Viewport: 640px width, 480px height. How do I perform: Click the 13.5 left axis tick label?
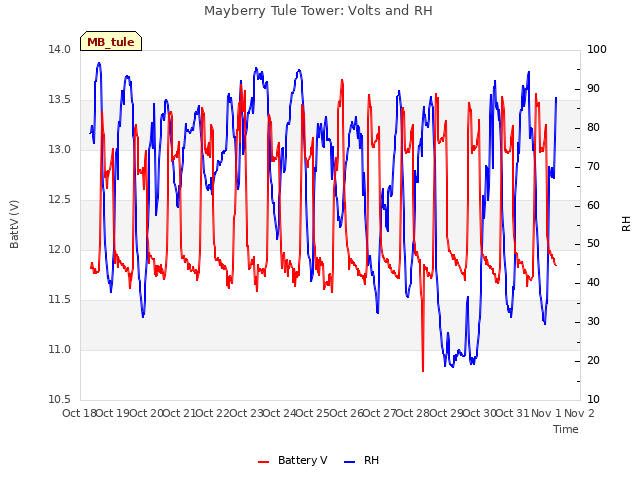click(x=60, y=100)
